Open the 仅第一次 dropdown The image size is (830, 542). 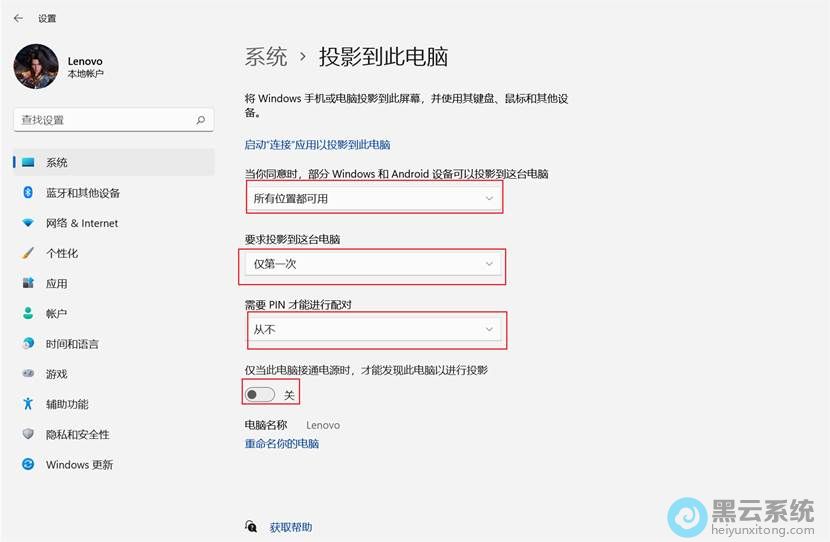(x=374, y=264)
